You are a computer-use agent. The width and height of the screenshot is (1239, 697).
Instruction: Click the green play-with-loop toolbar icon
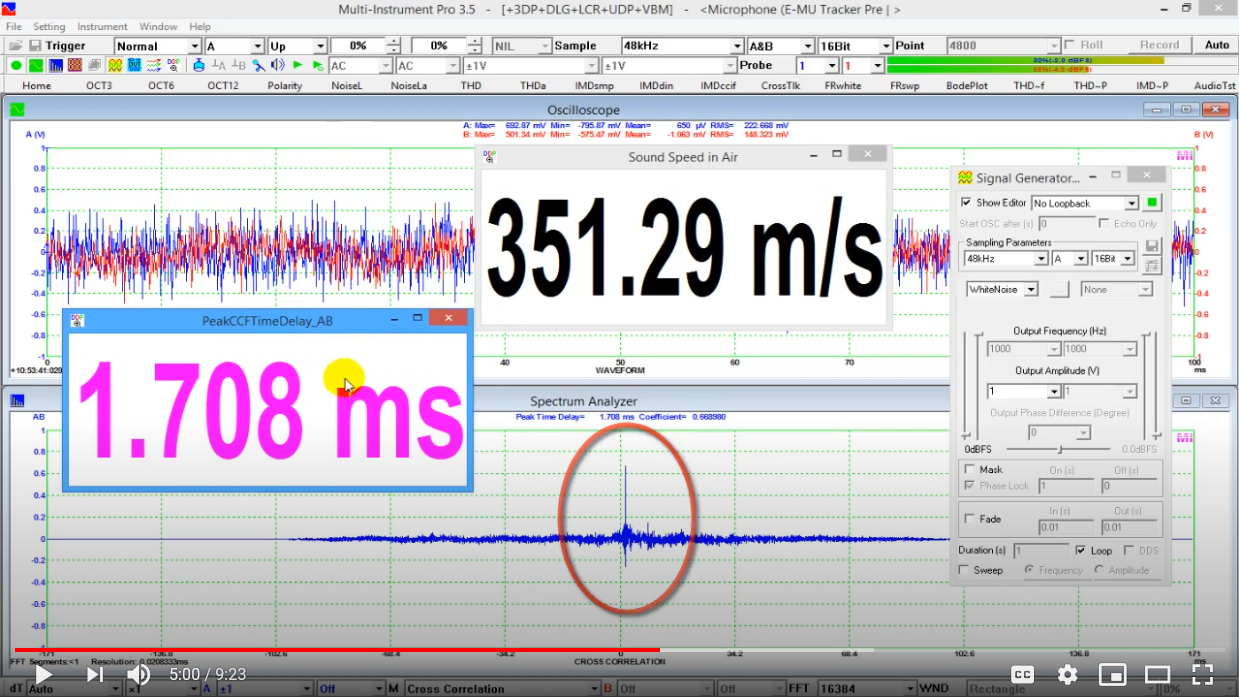[x=317, y=65]
